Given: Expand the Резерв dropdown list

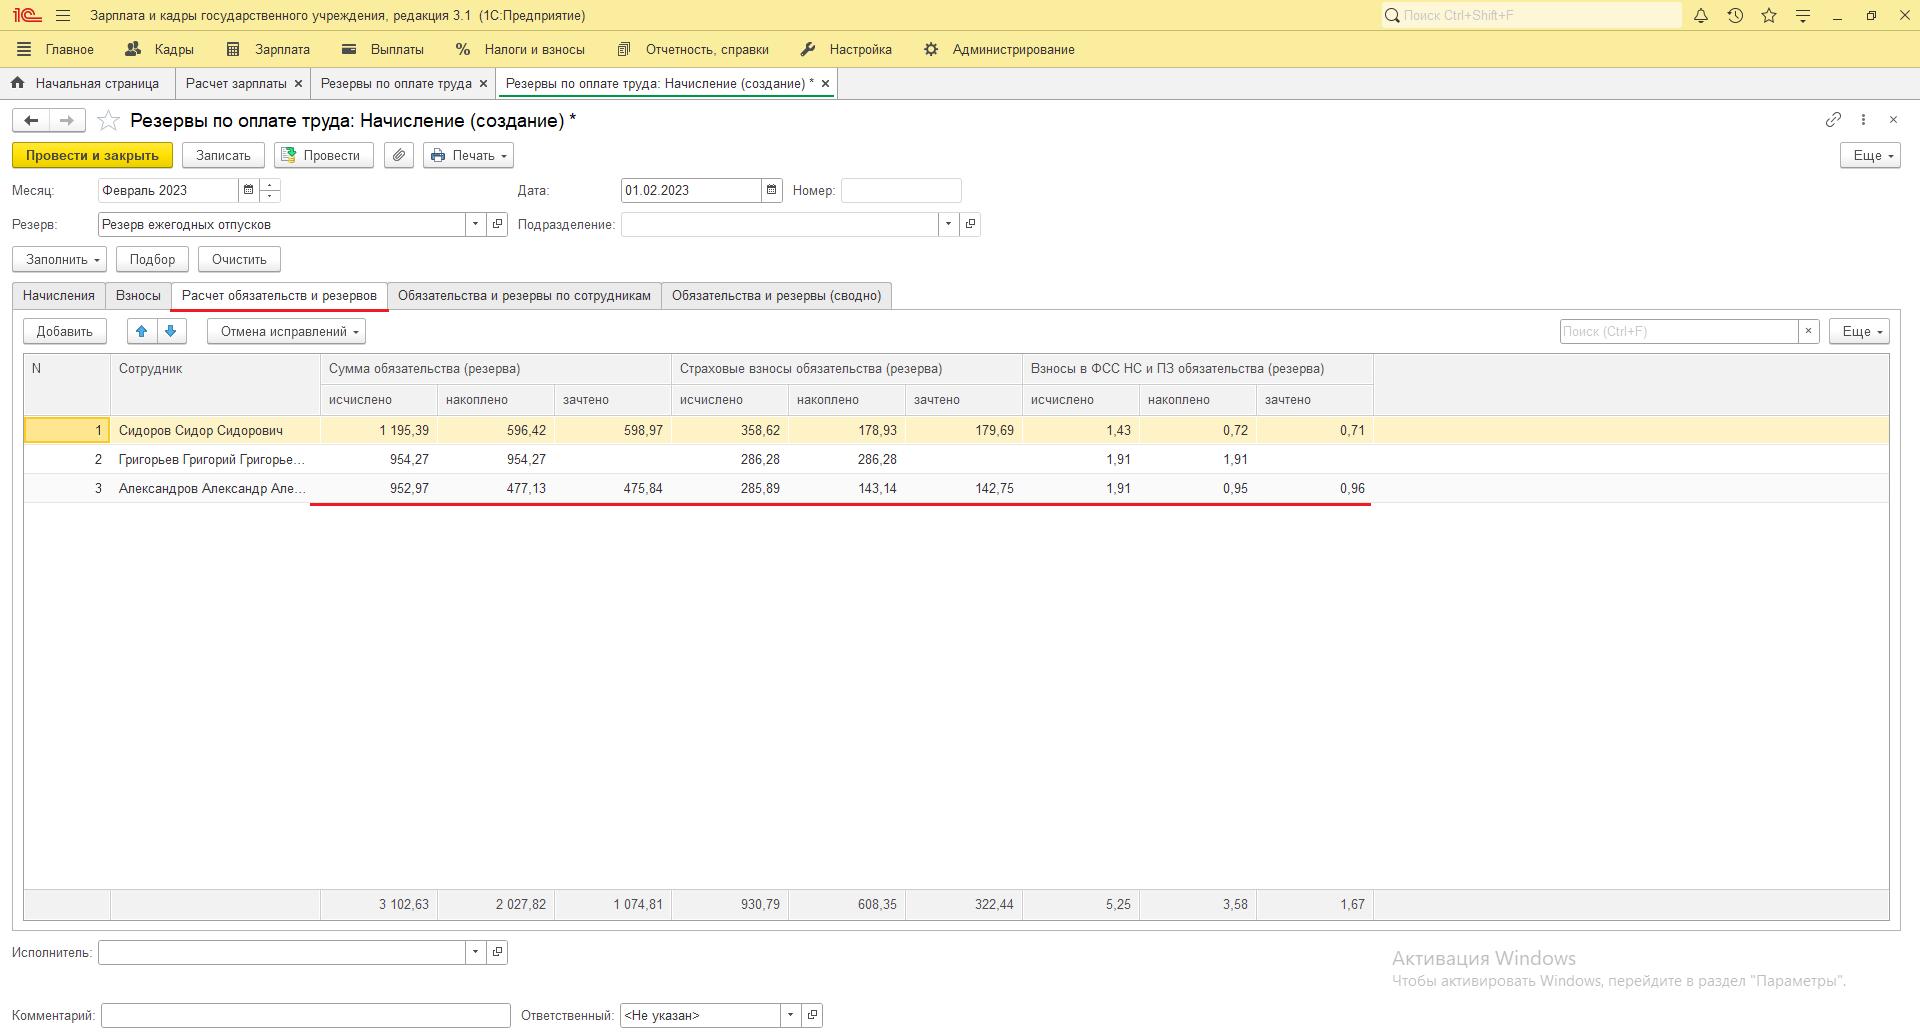Looking at the screenshot, I should click(x=476, y=224).
